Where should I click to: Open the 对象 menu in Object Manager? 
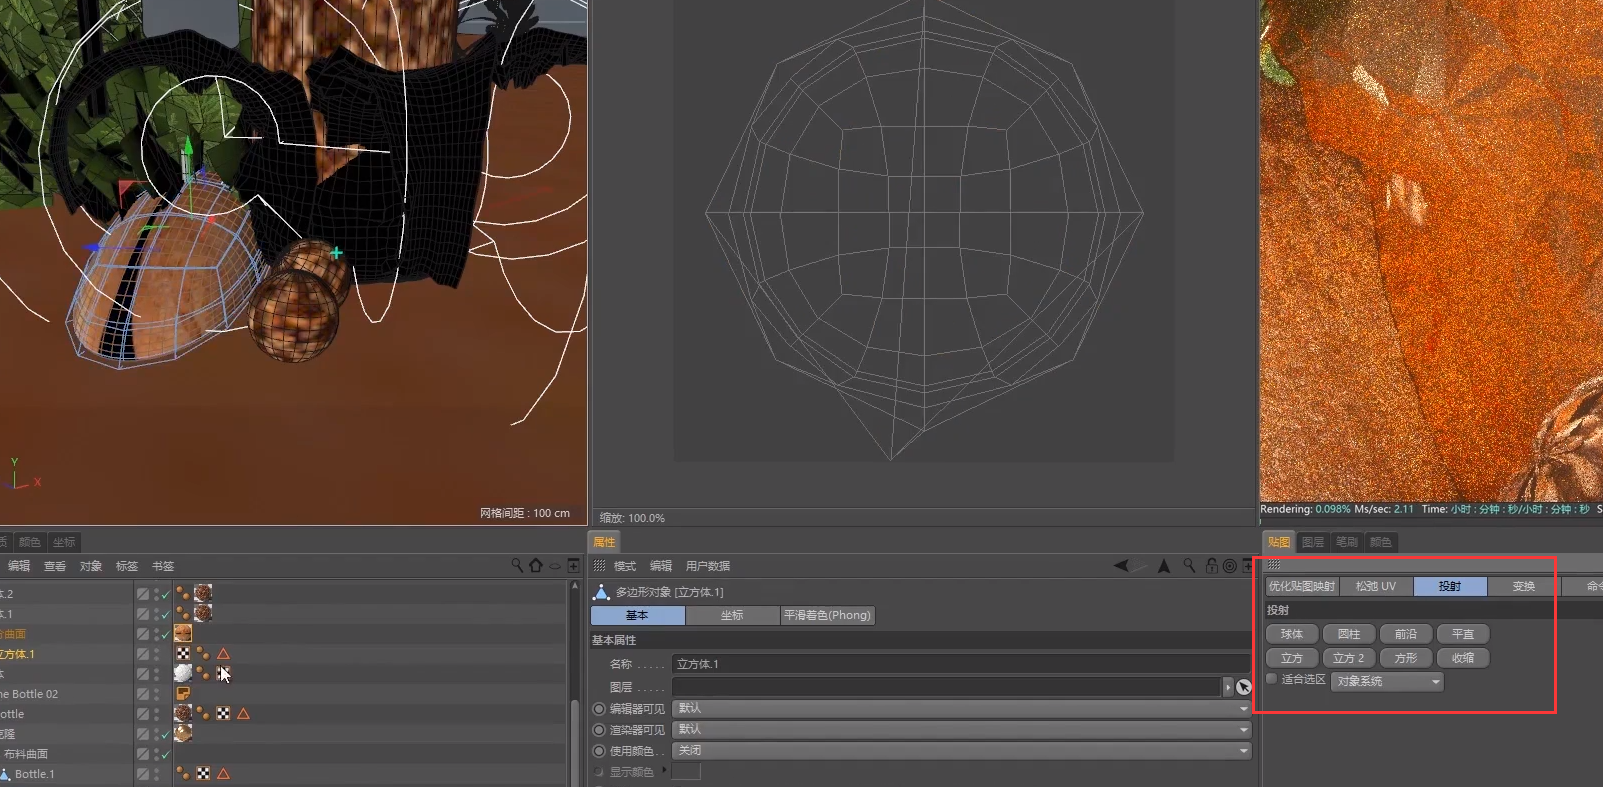coord(91,566)
